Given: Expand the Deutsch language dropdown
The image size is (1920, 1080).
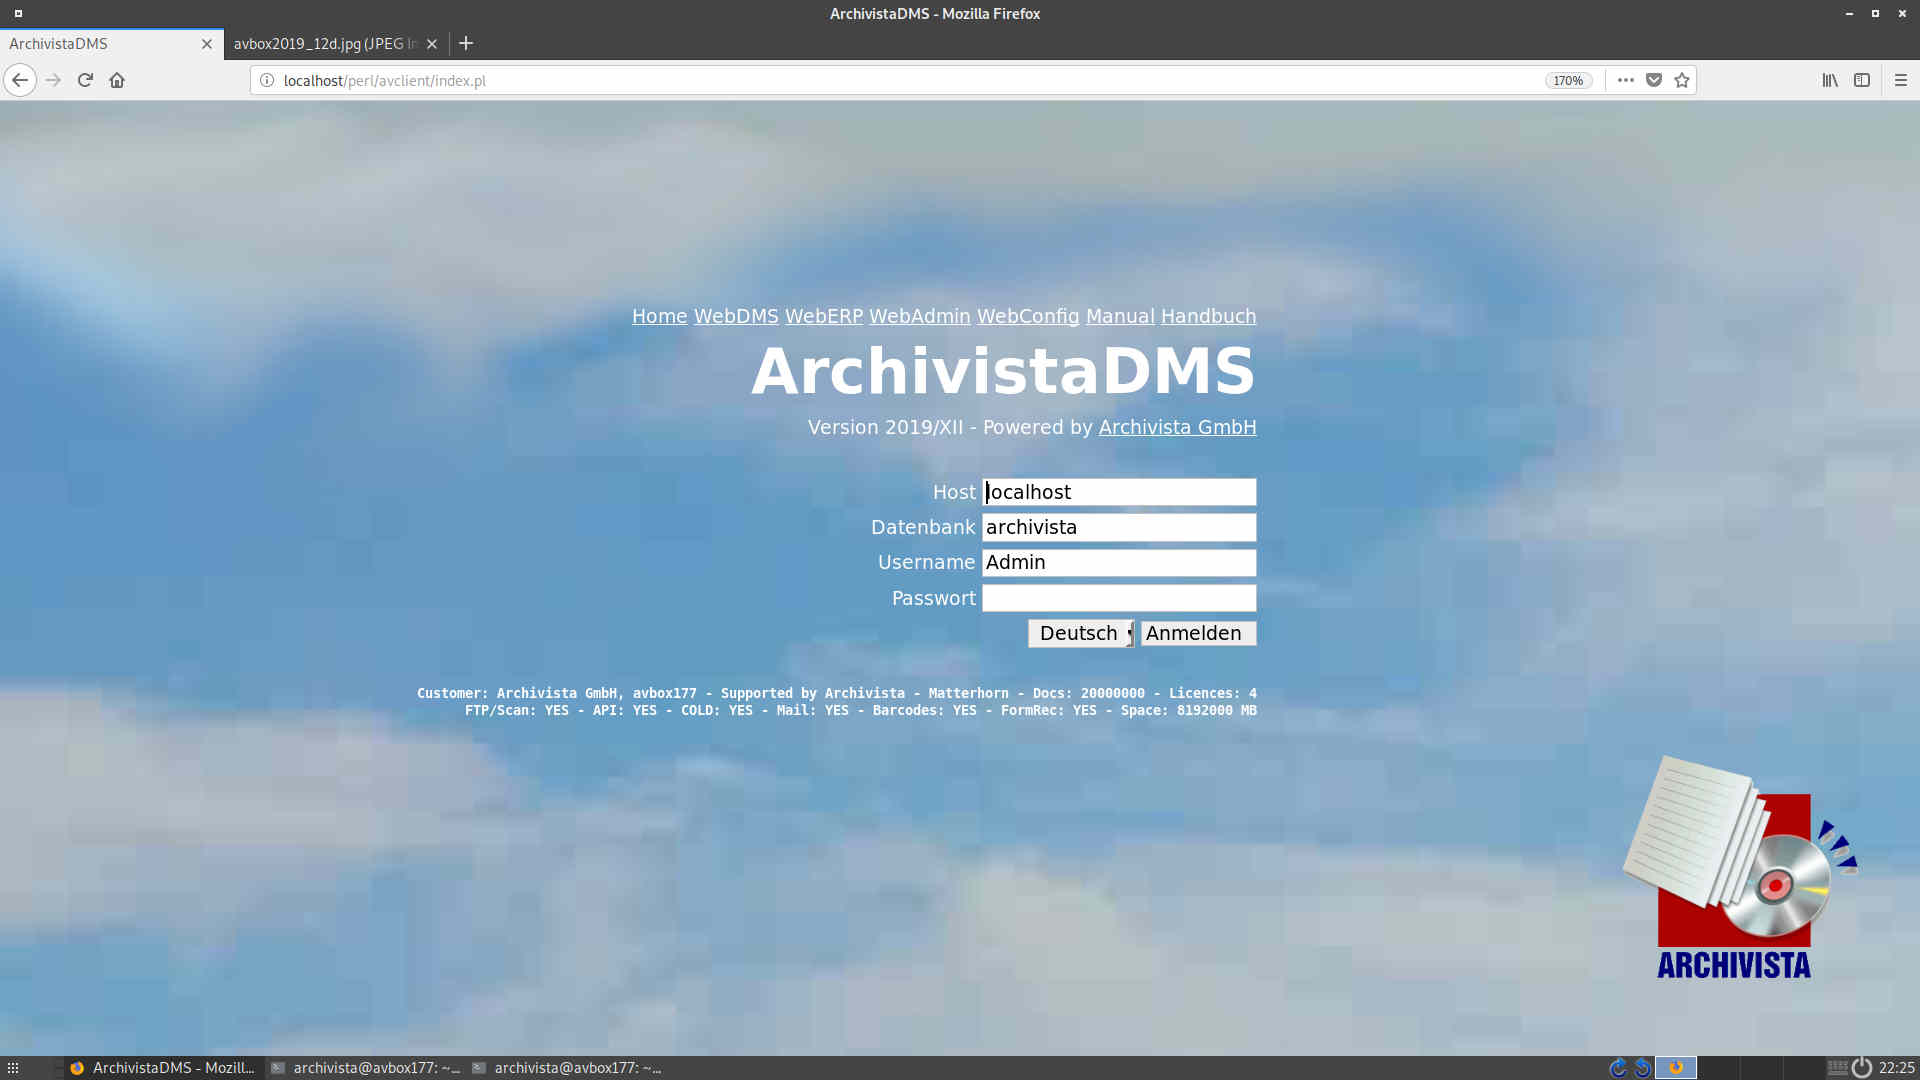Looking at the screenshot, I should tap(1081, 633).
